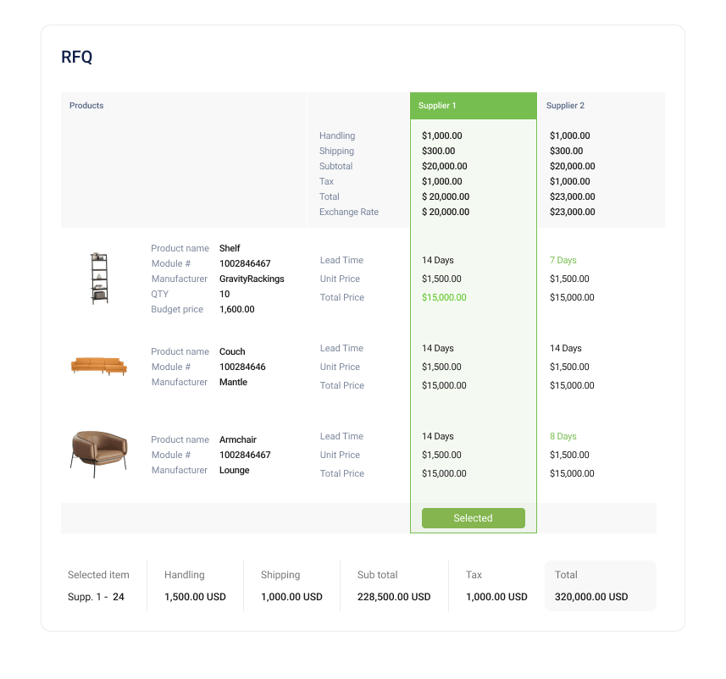This screenshot has width=726, height=679.
Task: Click the Selected item Supp. 1 - 24 value
Action: [96, 597]
